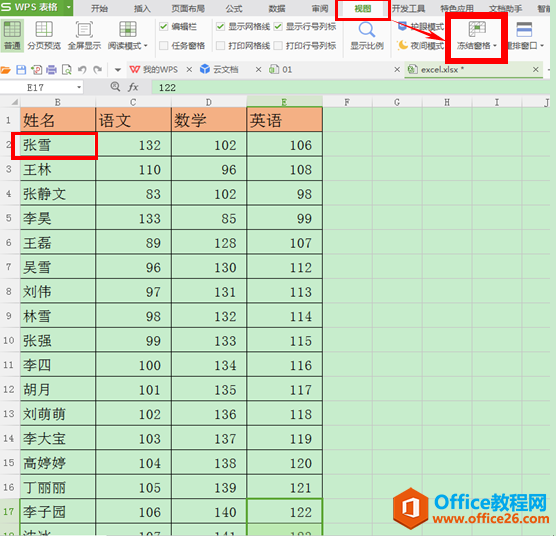Click the print icon in quick toolbar
This screenshot has height=536, width=556.
tap(51, 70)
